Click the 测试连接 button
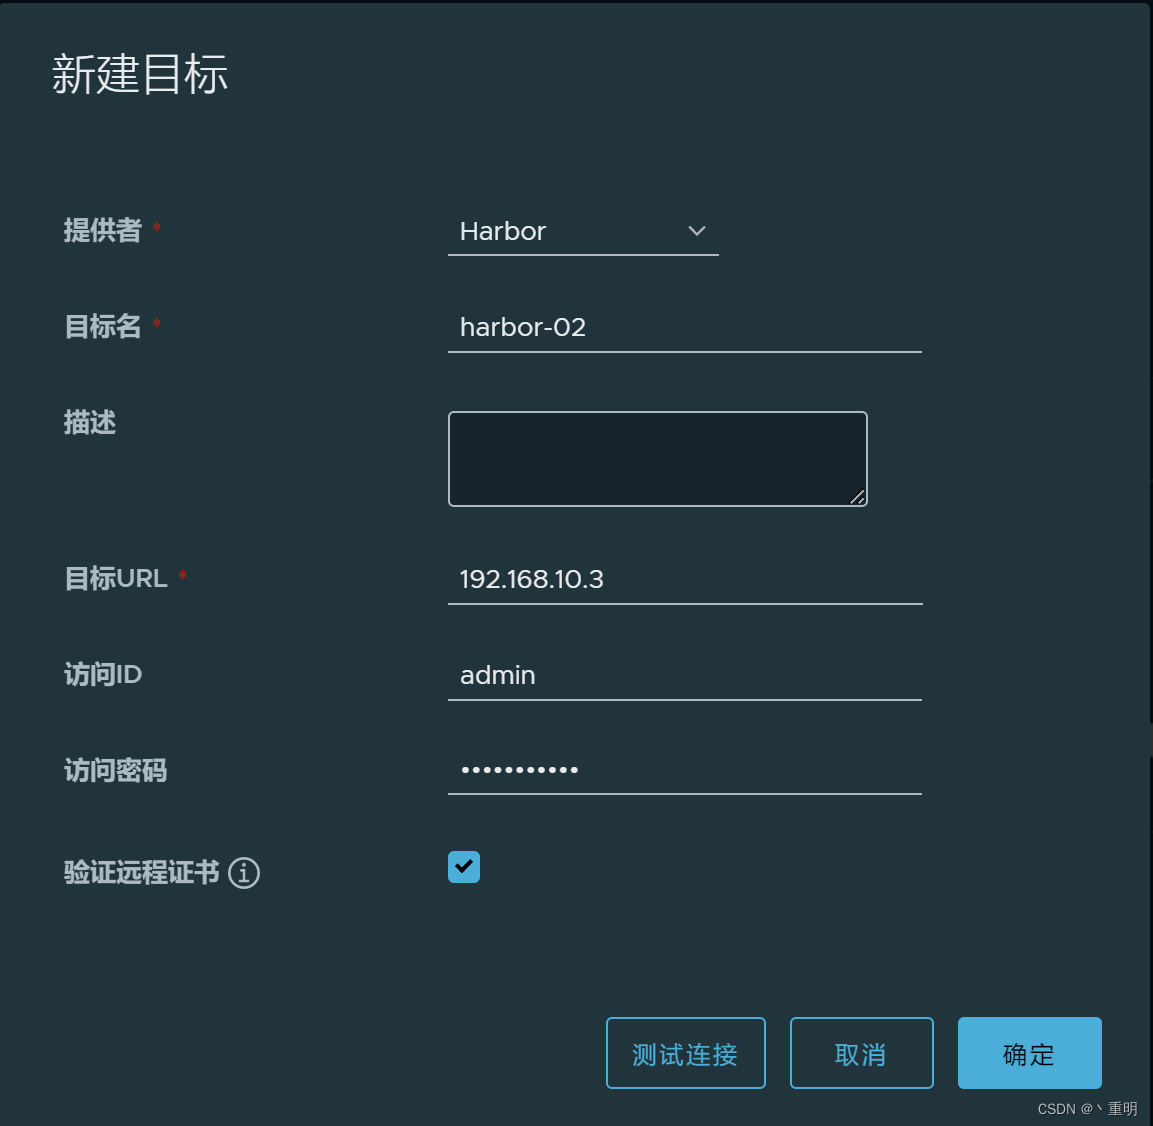 pyautogui.click(x=685, y=1053)
